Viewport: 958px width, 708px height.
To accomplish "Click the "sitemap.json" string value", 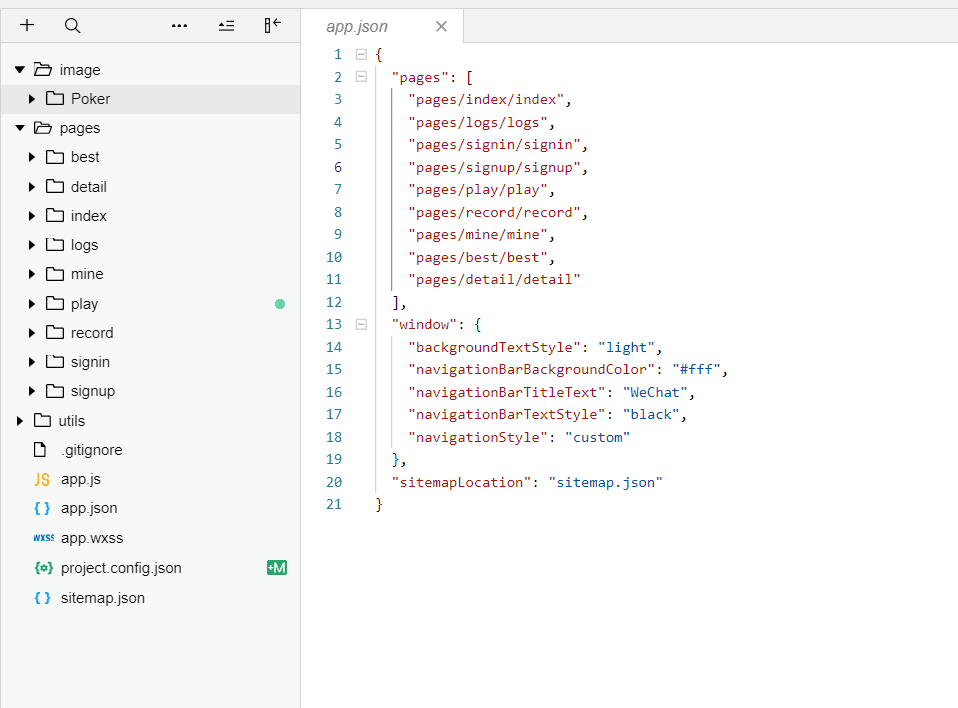I will [605, 483].
